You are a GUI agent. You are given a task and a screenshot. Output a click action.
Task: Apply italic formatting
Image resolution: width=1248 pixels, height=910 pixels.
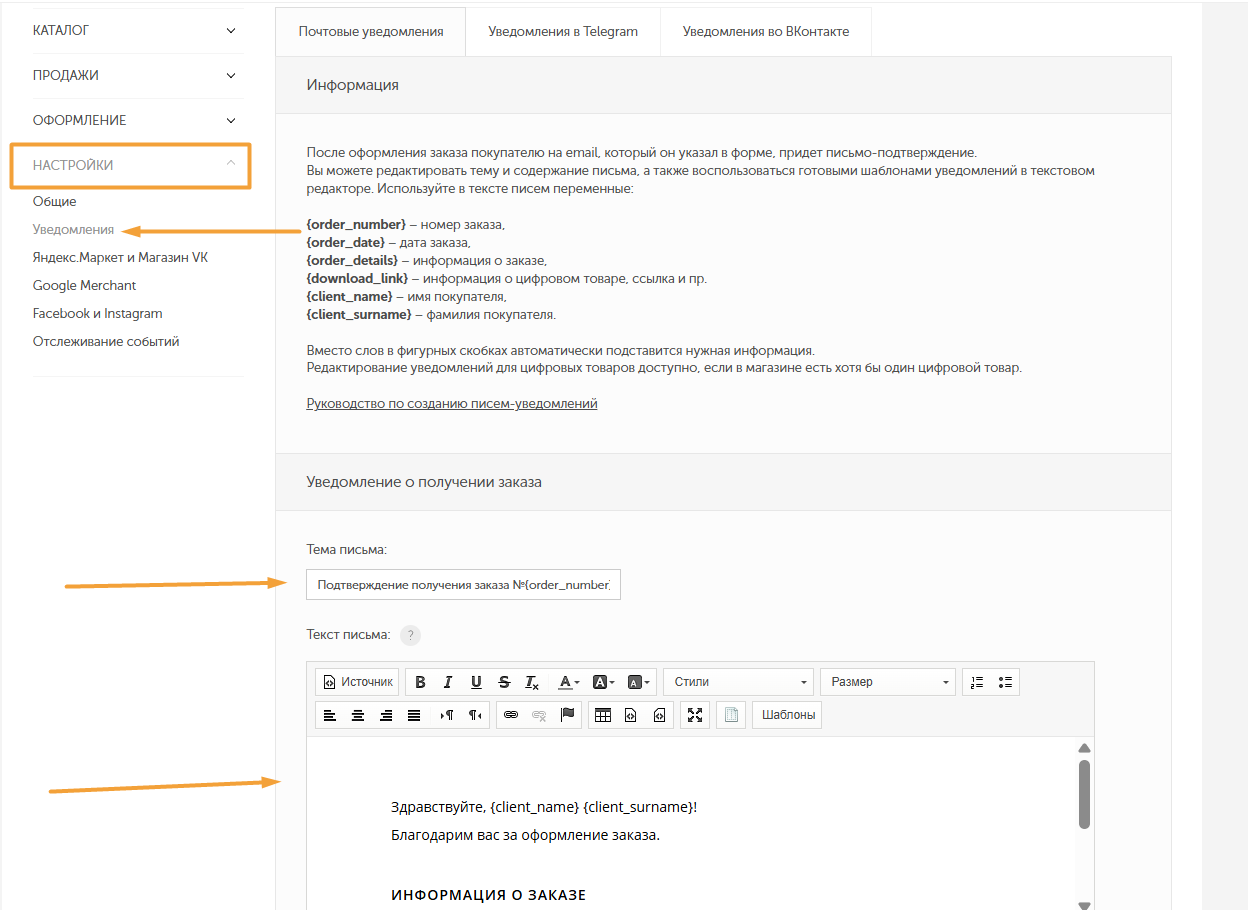[x=448, y=682]
